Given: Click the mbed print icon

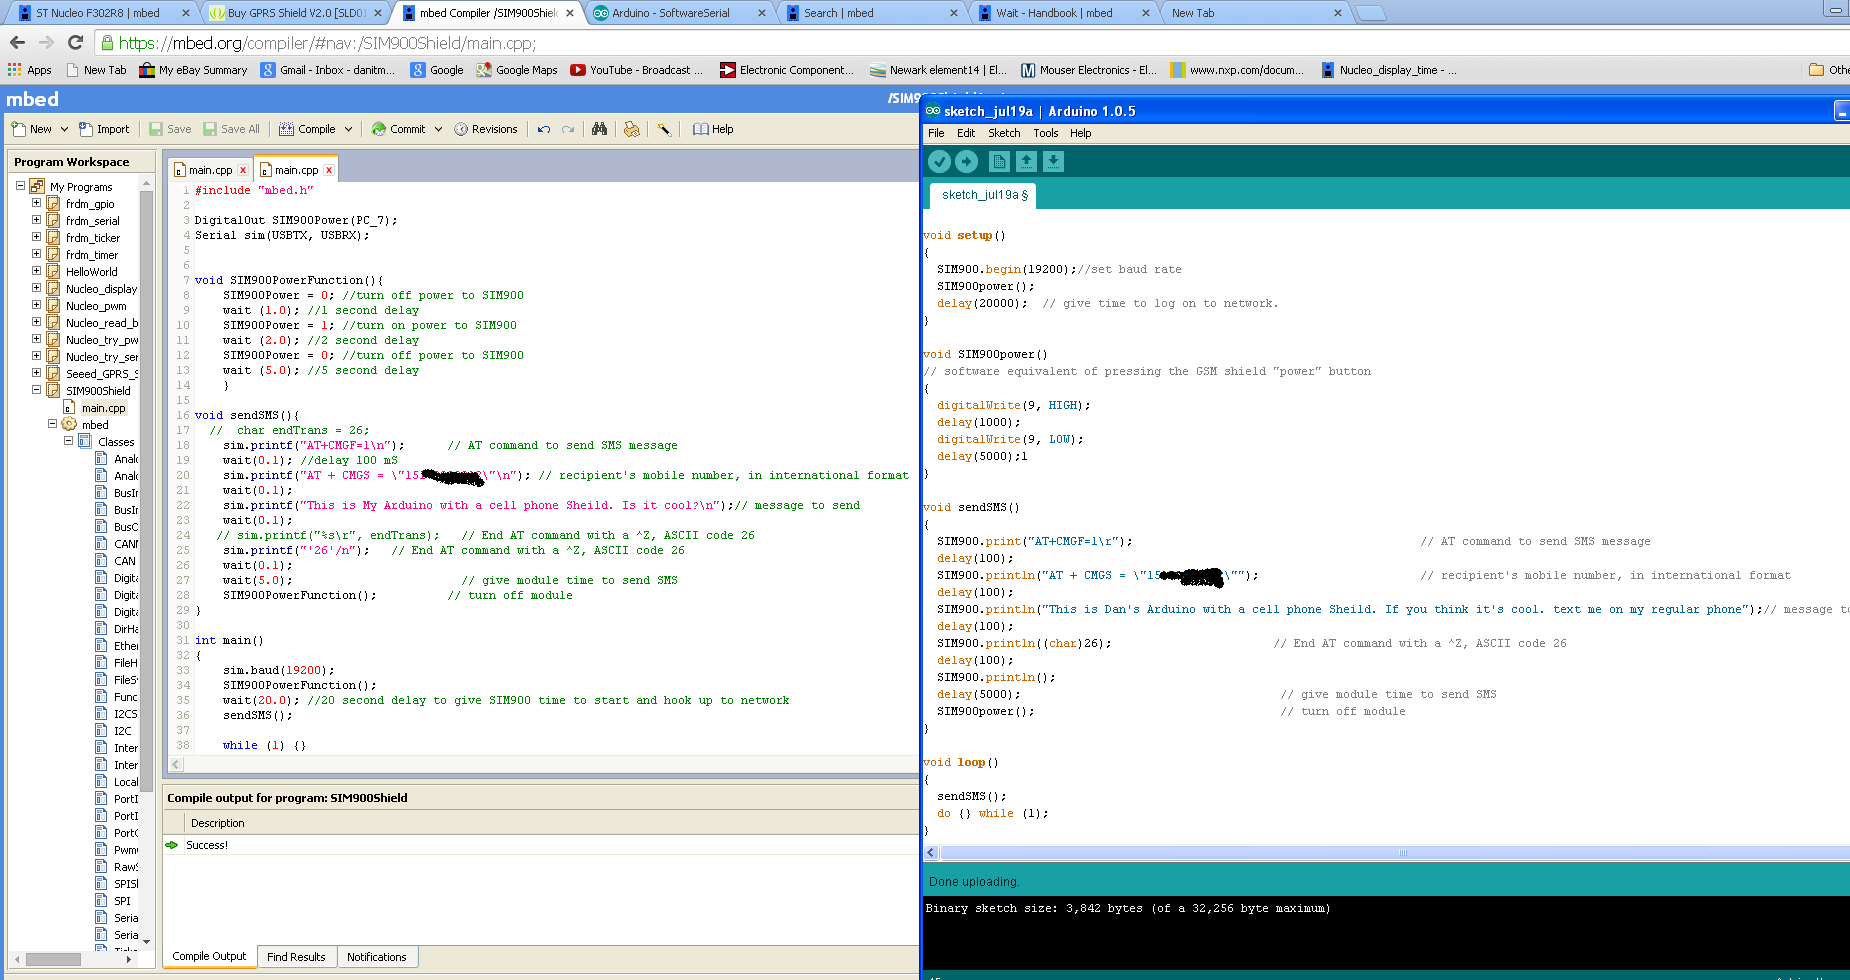Looking at the screenshot, I should [631, 129].
